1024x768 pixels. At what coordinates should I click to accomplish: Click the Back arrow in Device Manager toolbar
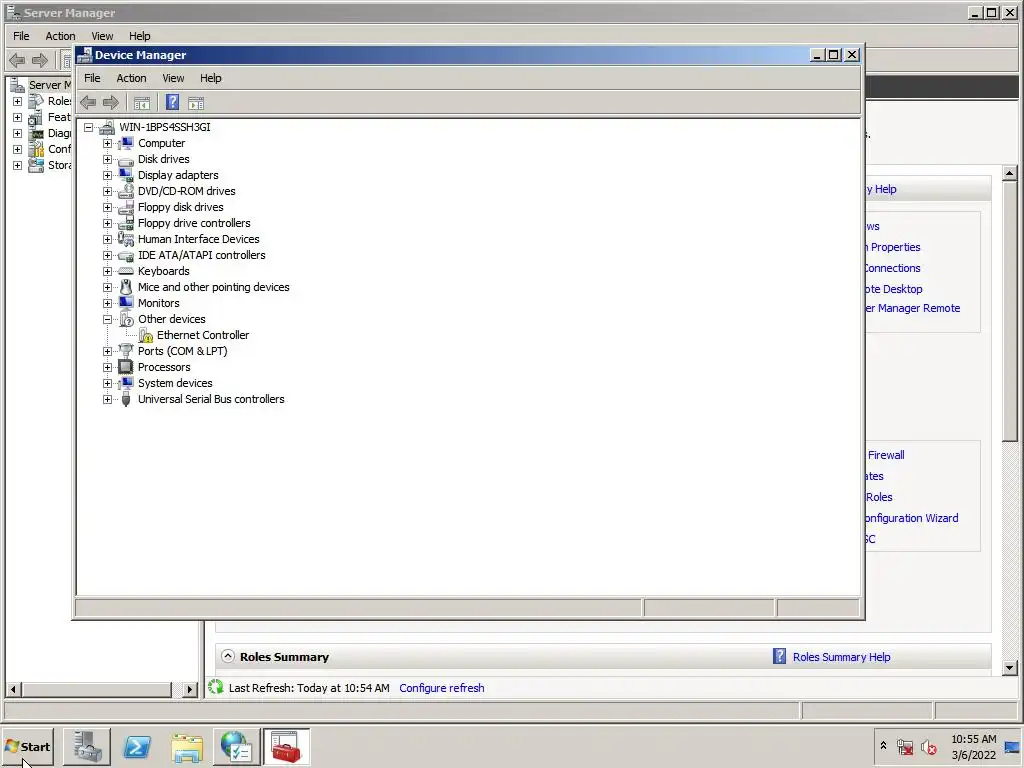click(x=88, y=103)
